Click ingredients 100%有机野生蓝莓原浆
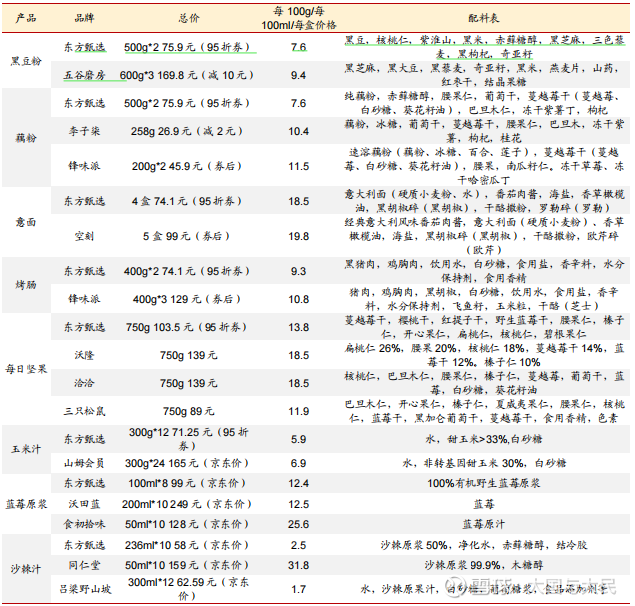Viewport: 635px width, 606px height. point(484,483)
